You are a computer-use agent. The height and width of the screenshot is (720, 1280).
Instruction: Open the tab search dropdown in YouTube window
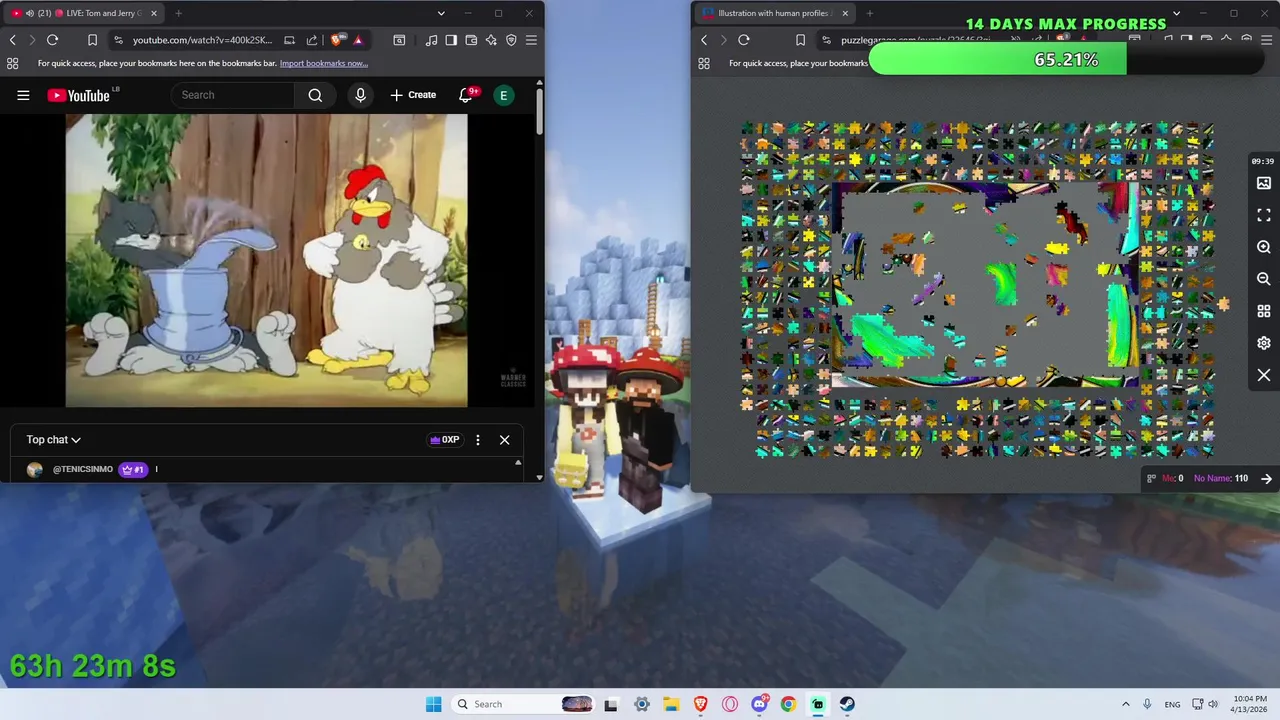tap(441, 13)
